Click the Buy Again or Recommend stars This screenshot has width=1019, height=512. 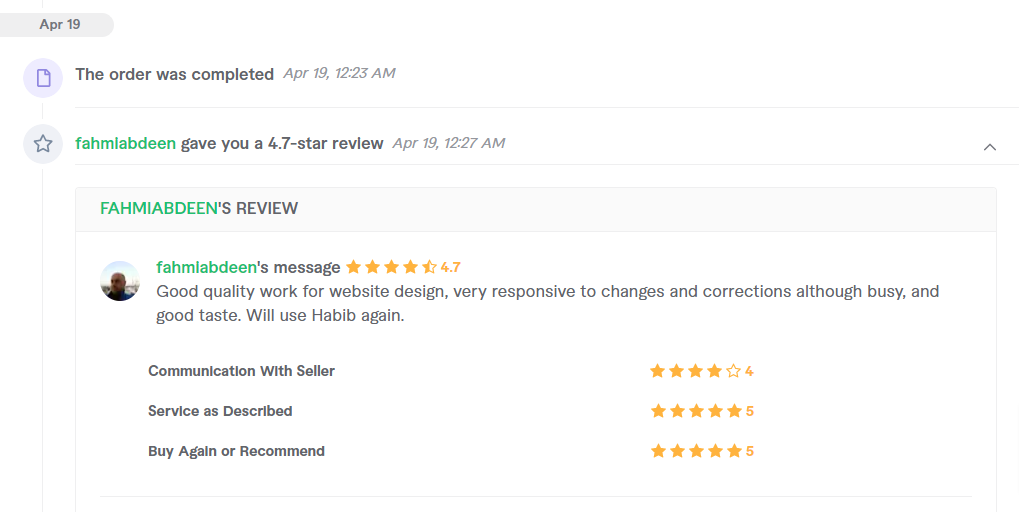[x=695, y=451]
